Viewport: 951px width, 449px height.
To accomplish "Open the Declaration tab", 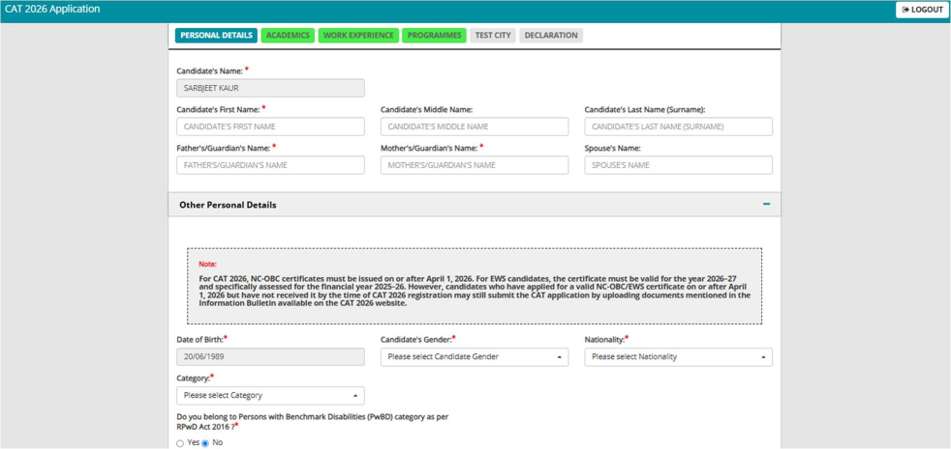I will click(x=551, y=35).
